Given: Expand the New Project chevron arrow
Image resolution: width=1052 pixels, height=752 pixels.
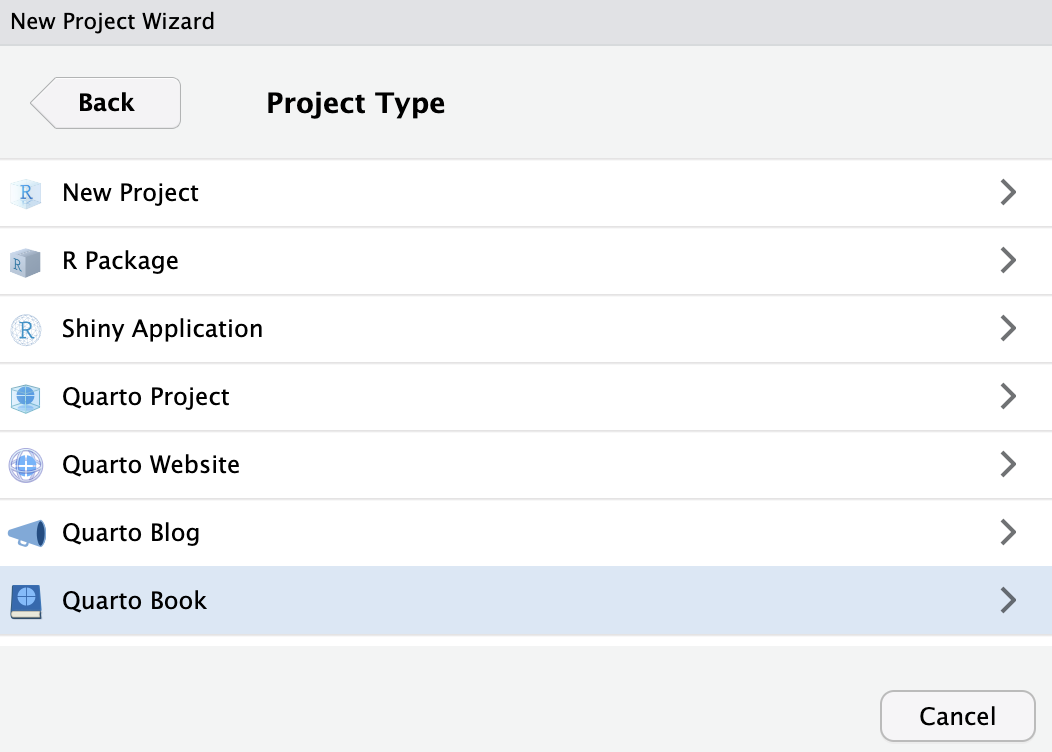Looking at the screenshot, I should pyautogui.click(x=1008, y=193).
